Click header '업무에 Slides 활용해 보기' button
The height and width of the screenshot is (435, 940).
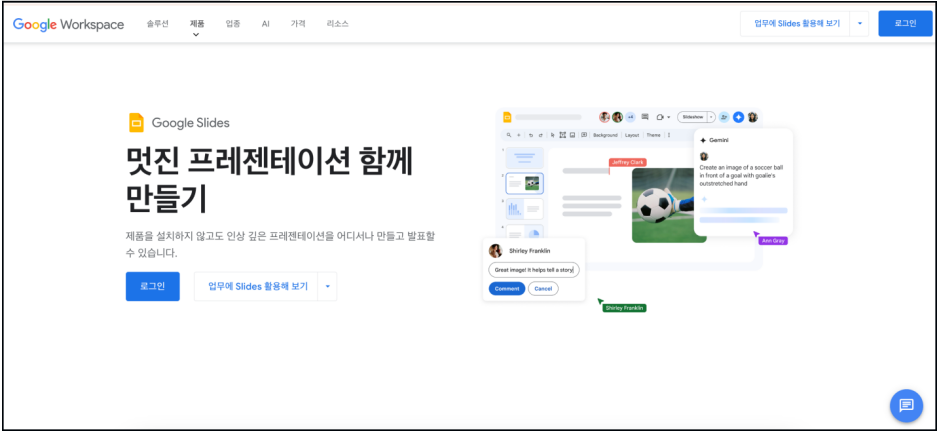[796, 23]
